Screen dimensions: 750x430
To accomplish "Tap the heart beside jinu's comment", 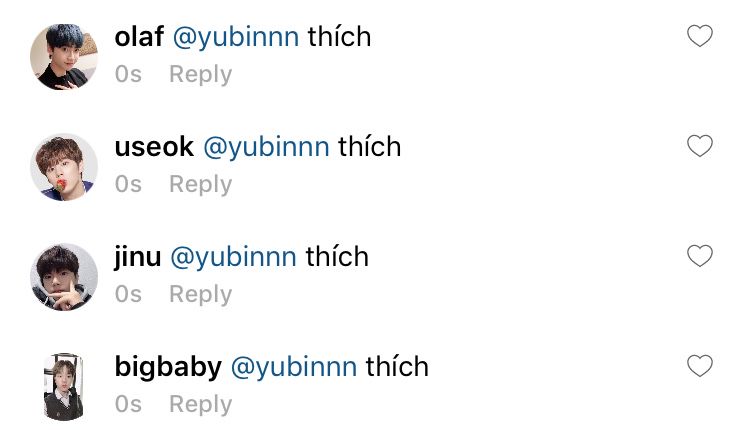I will (x=700, y=256).
